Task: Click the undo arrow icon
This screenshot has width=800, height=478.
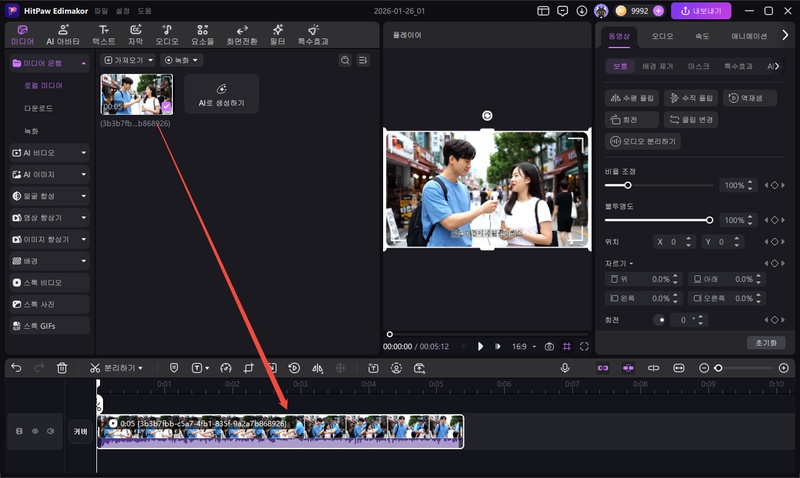Action: point(16,368)
